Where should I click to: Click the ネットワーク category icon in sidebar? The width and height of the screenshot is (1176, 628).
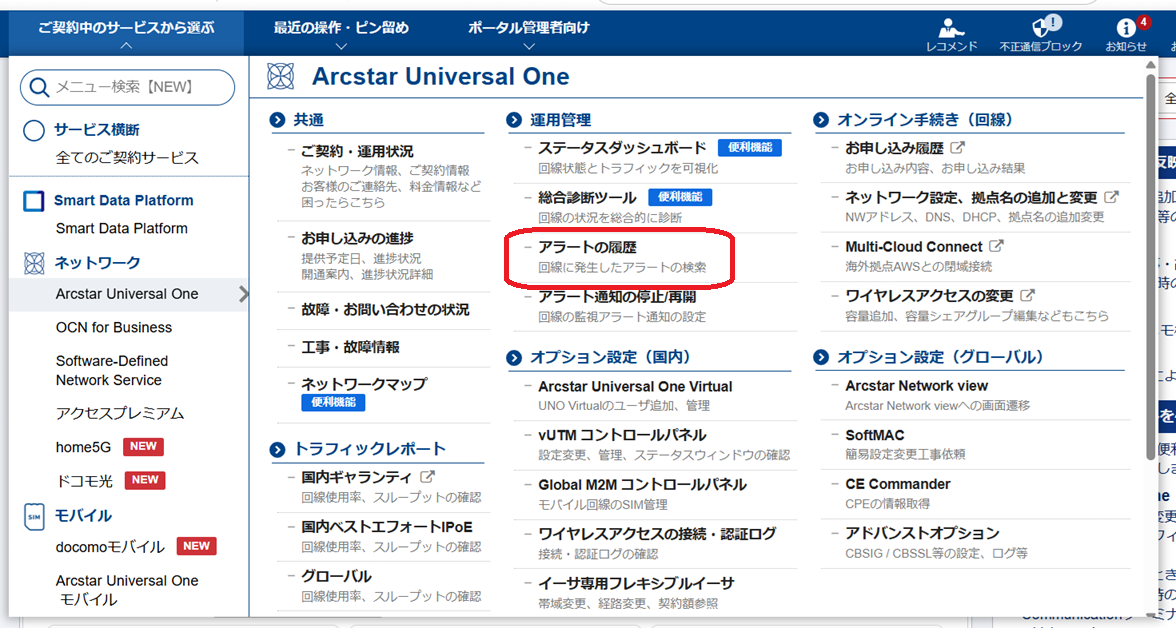pos(34,263)
